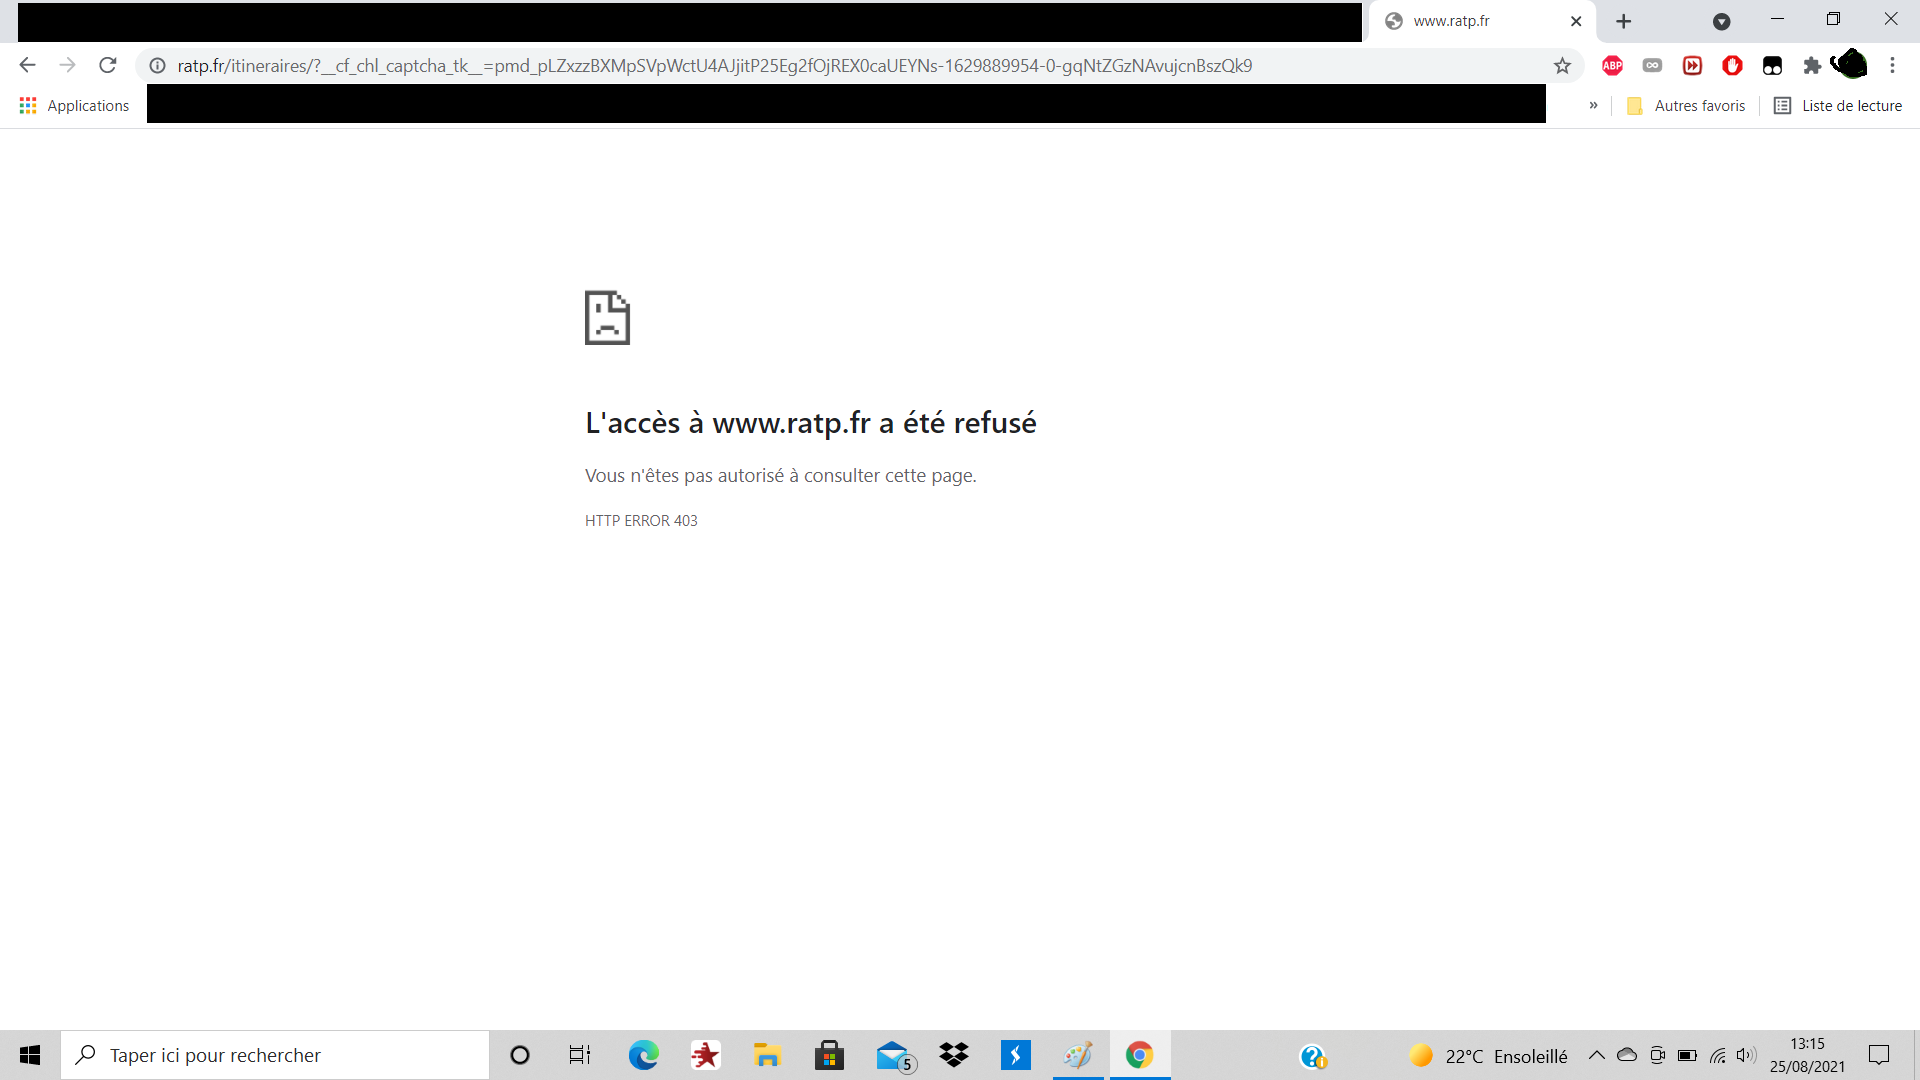Bookmark this page with the star icon
Screen dimensions: 1920x1080
coord(1562,66)
